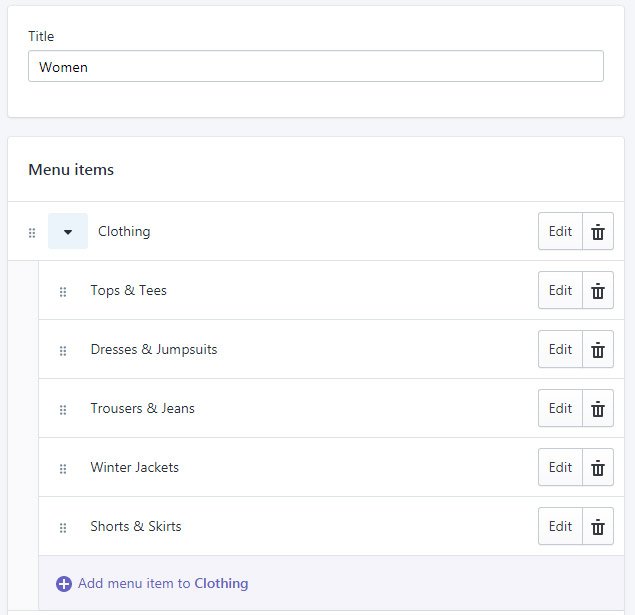Image resolution: width=635 pixels, height=615 pixels.
Task: Select drag handle of Winter Jackets
Action: coord(63,469)
